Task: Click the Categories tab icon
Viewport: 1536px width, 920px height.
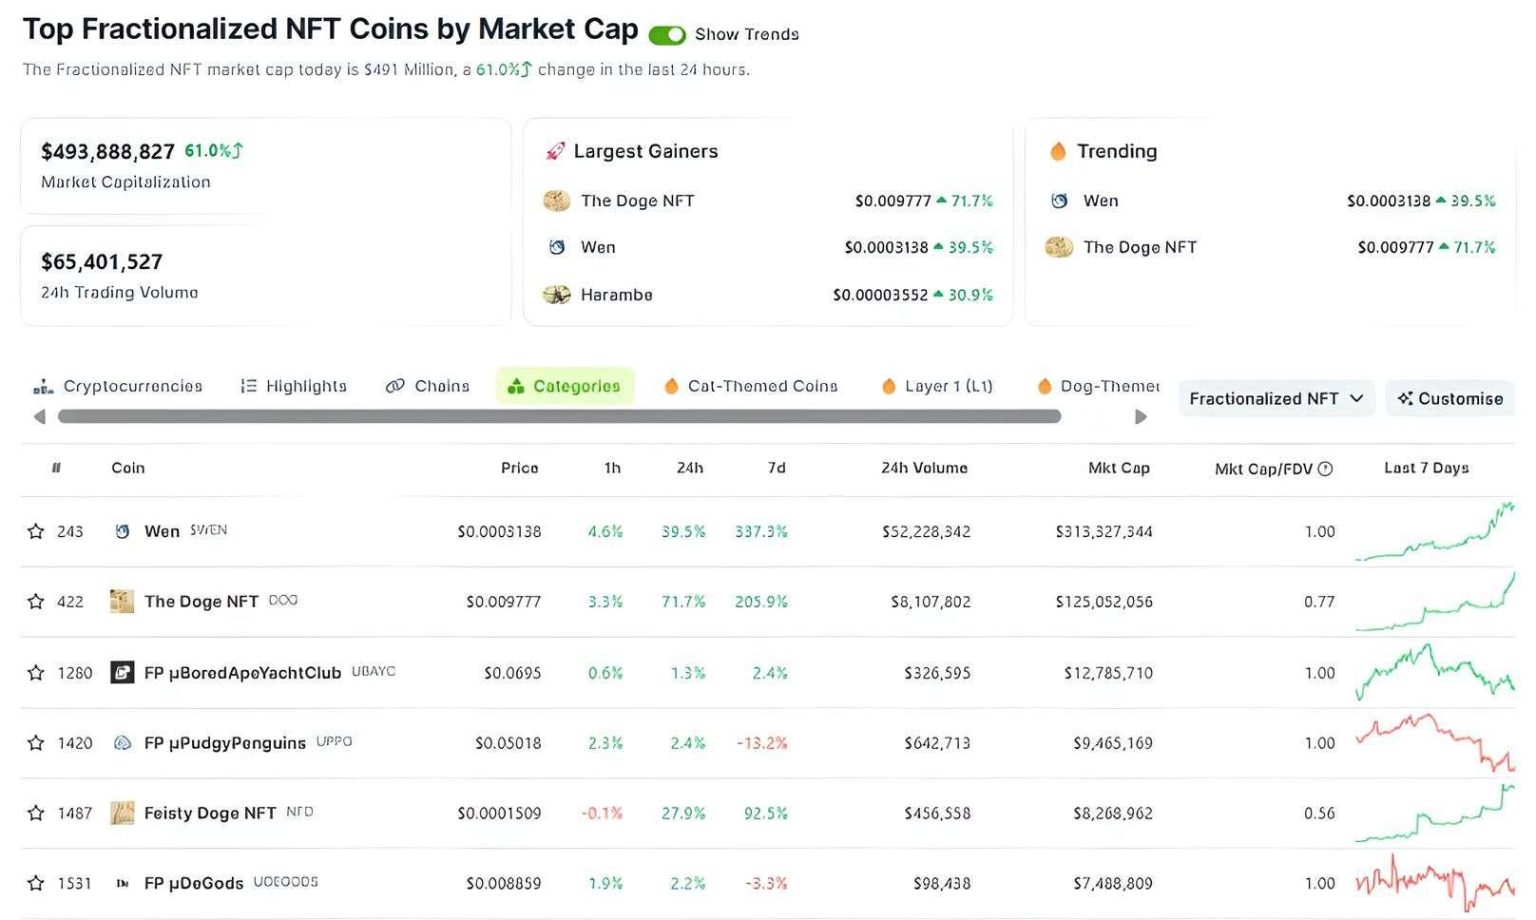Action: [517, 385]
